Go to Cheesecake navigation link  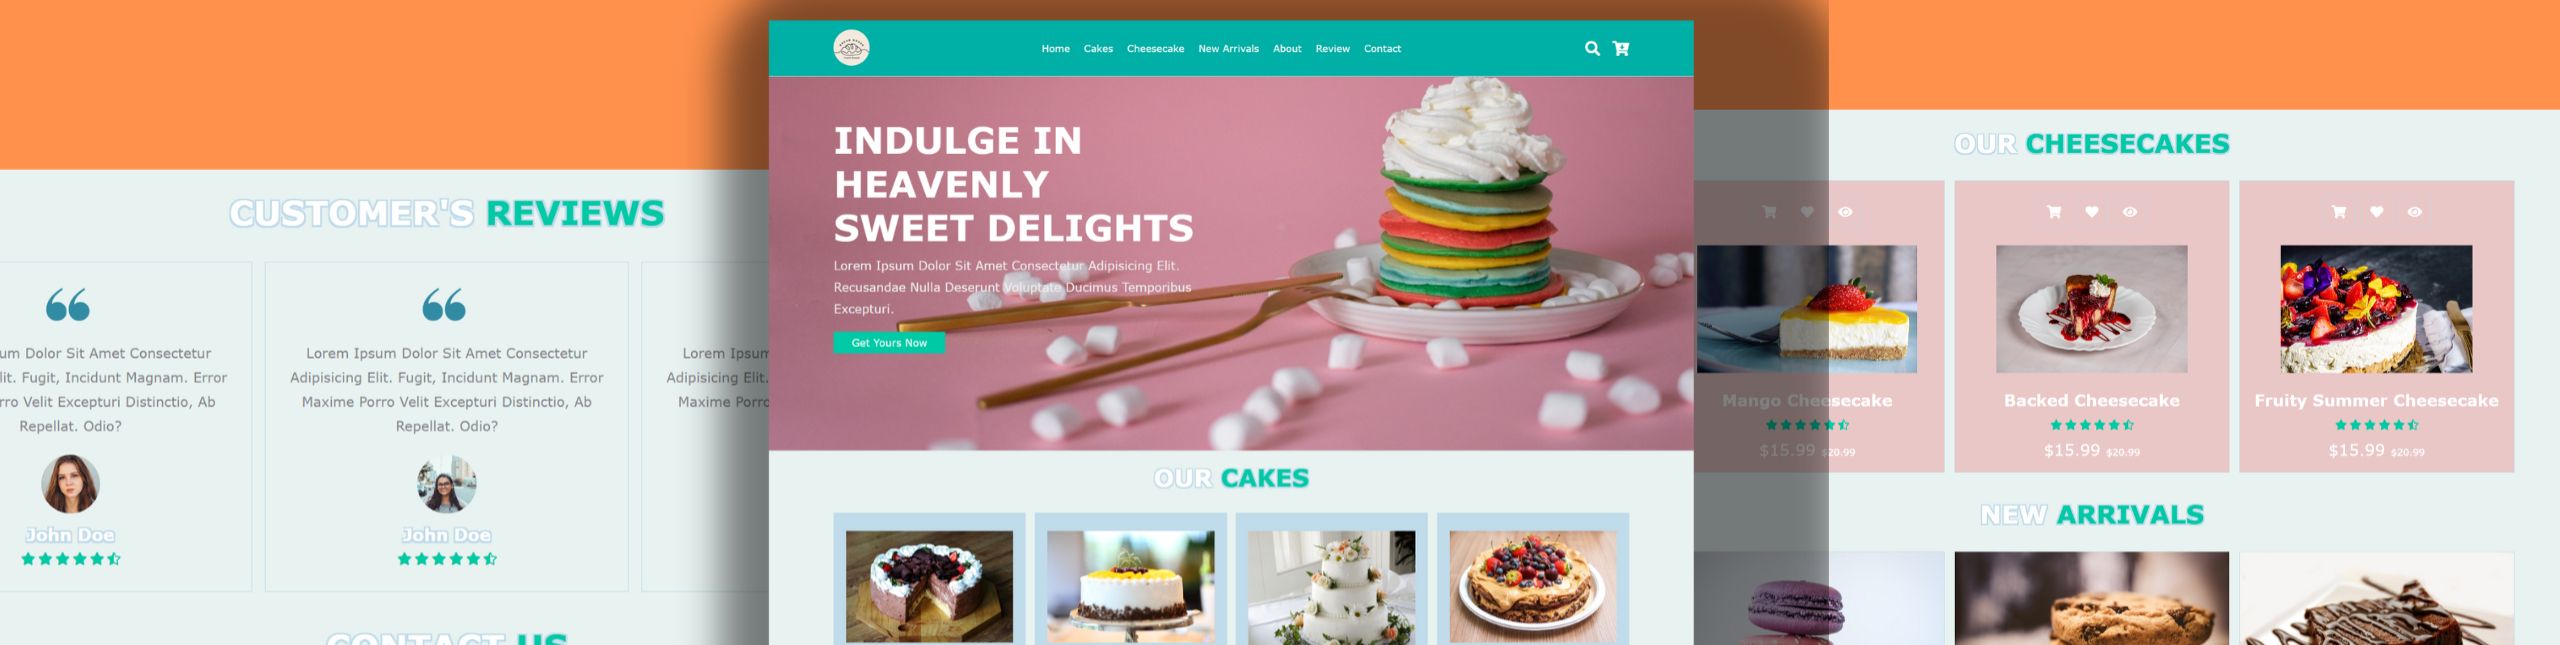coord(1155,49)
